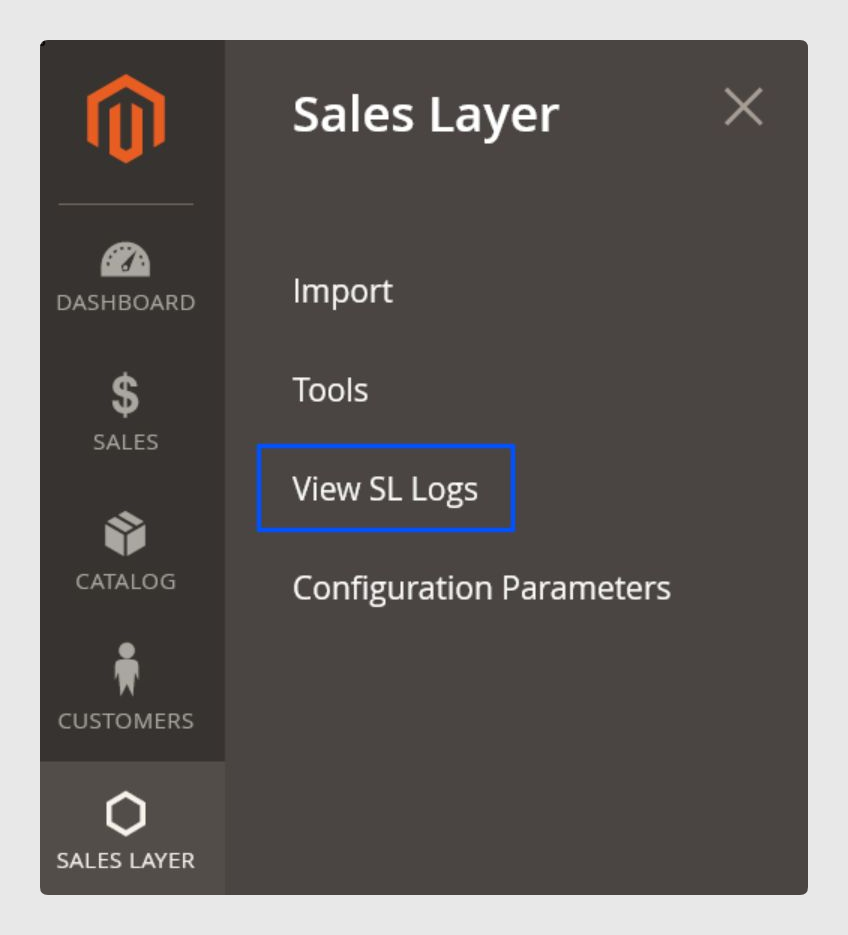848x935 pixels.
Task: Click the person icon for Customers
Action: pyautogui.click(x=126, y=668)
